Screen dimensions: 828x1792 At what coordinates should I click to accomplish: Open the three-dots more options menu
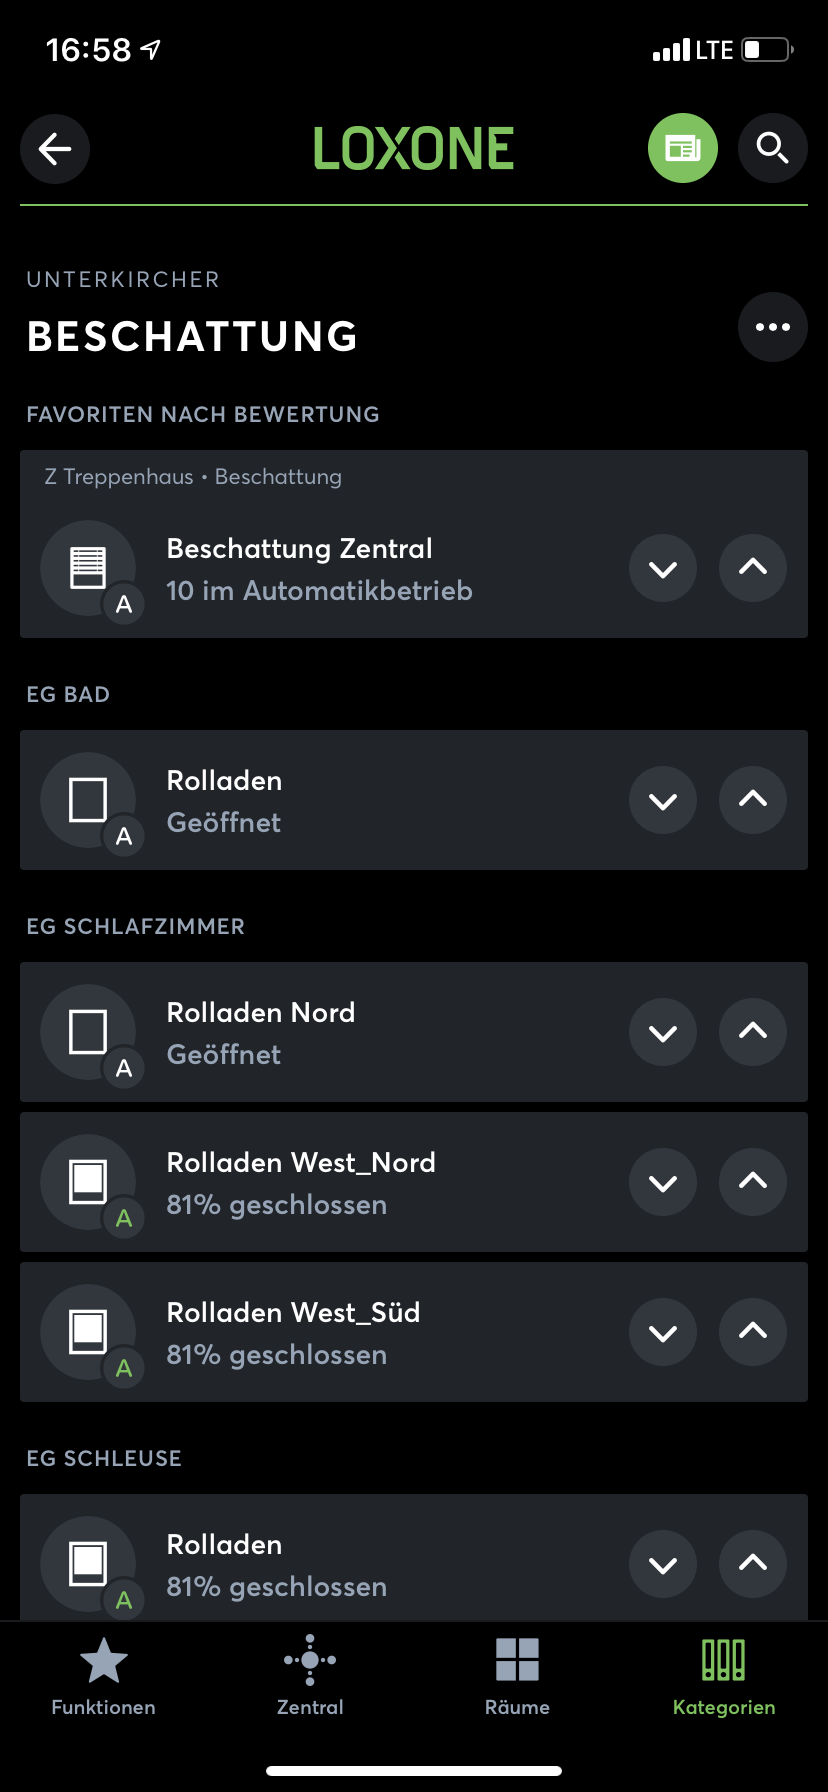point(772,327)
